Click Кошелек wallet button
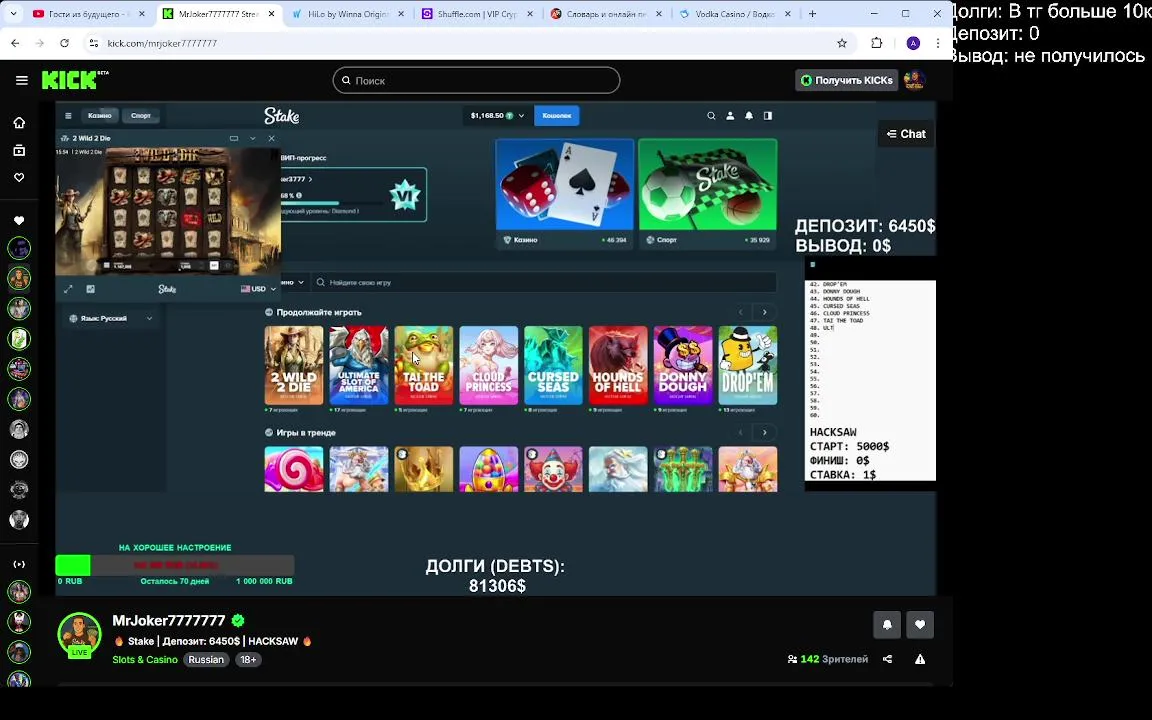Viewport: 1152px width, 720px height. 557,115
